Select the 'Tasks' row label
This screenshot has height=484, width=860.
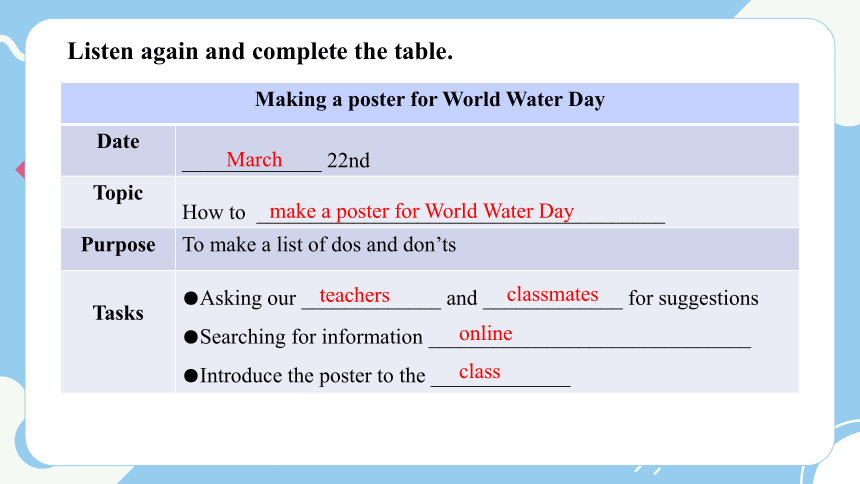tap(118, 313)
